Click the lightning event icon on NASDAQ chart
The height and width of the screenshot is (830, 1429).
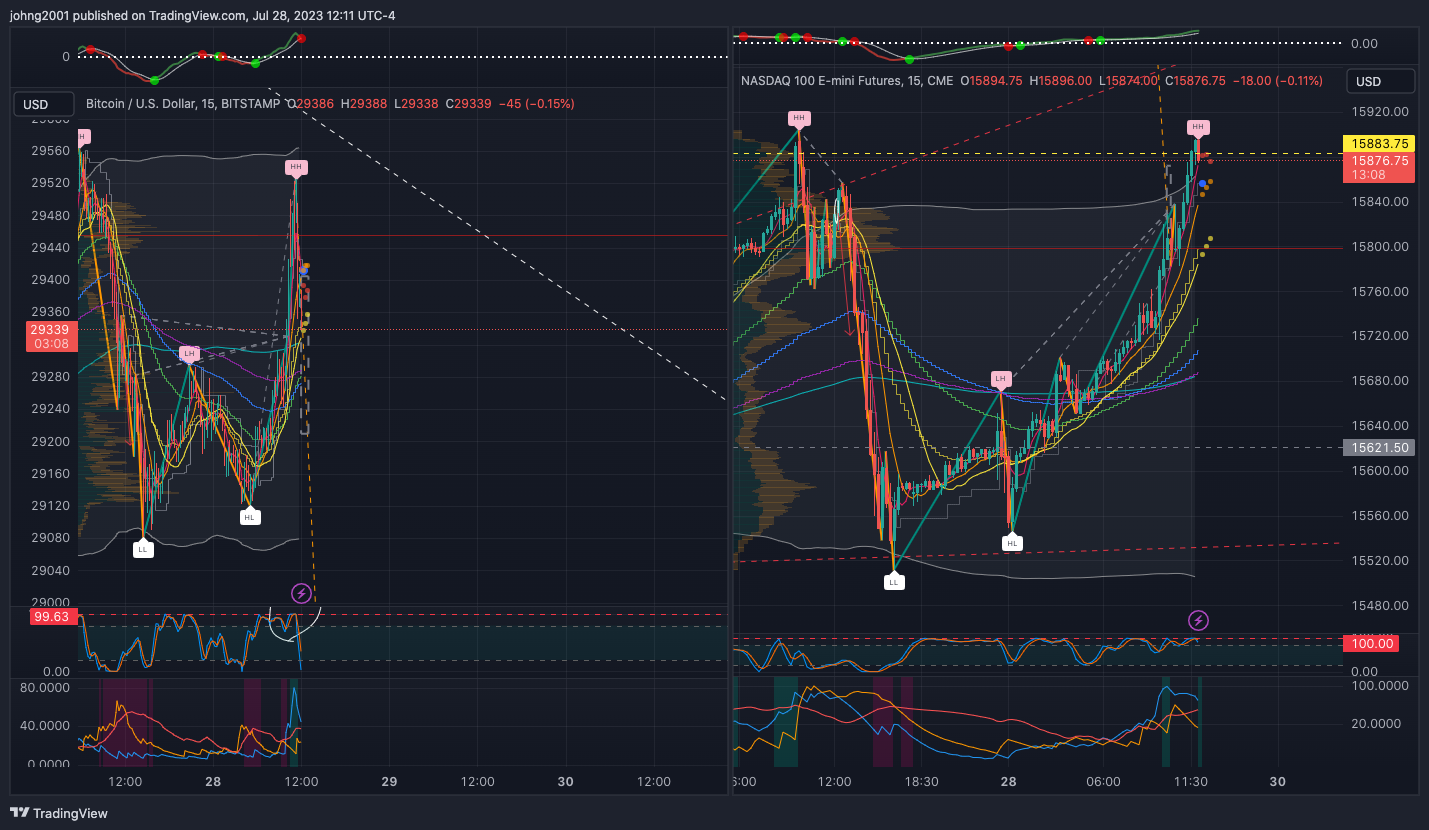[x=1198, y=621]
